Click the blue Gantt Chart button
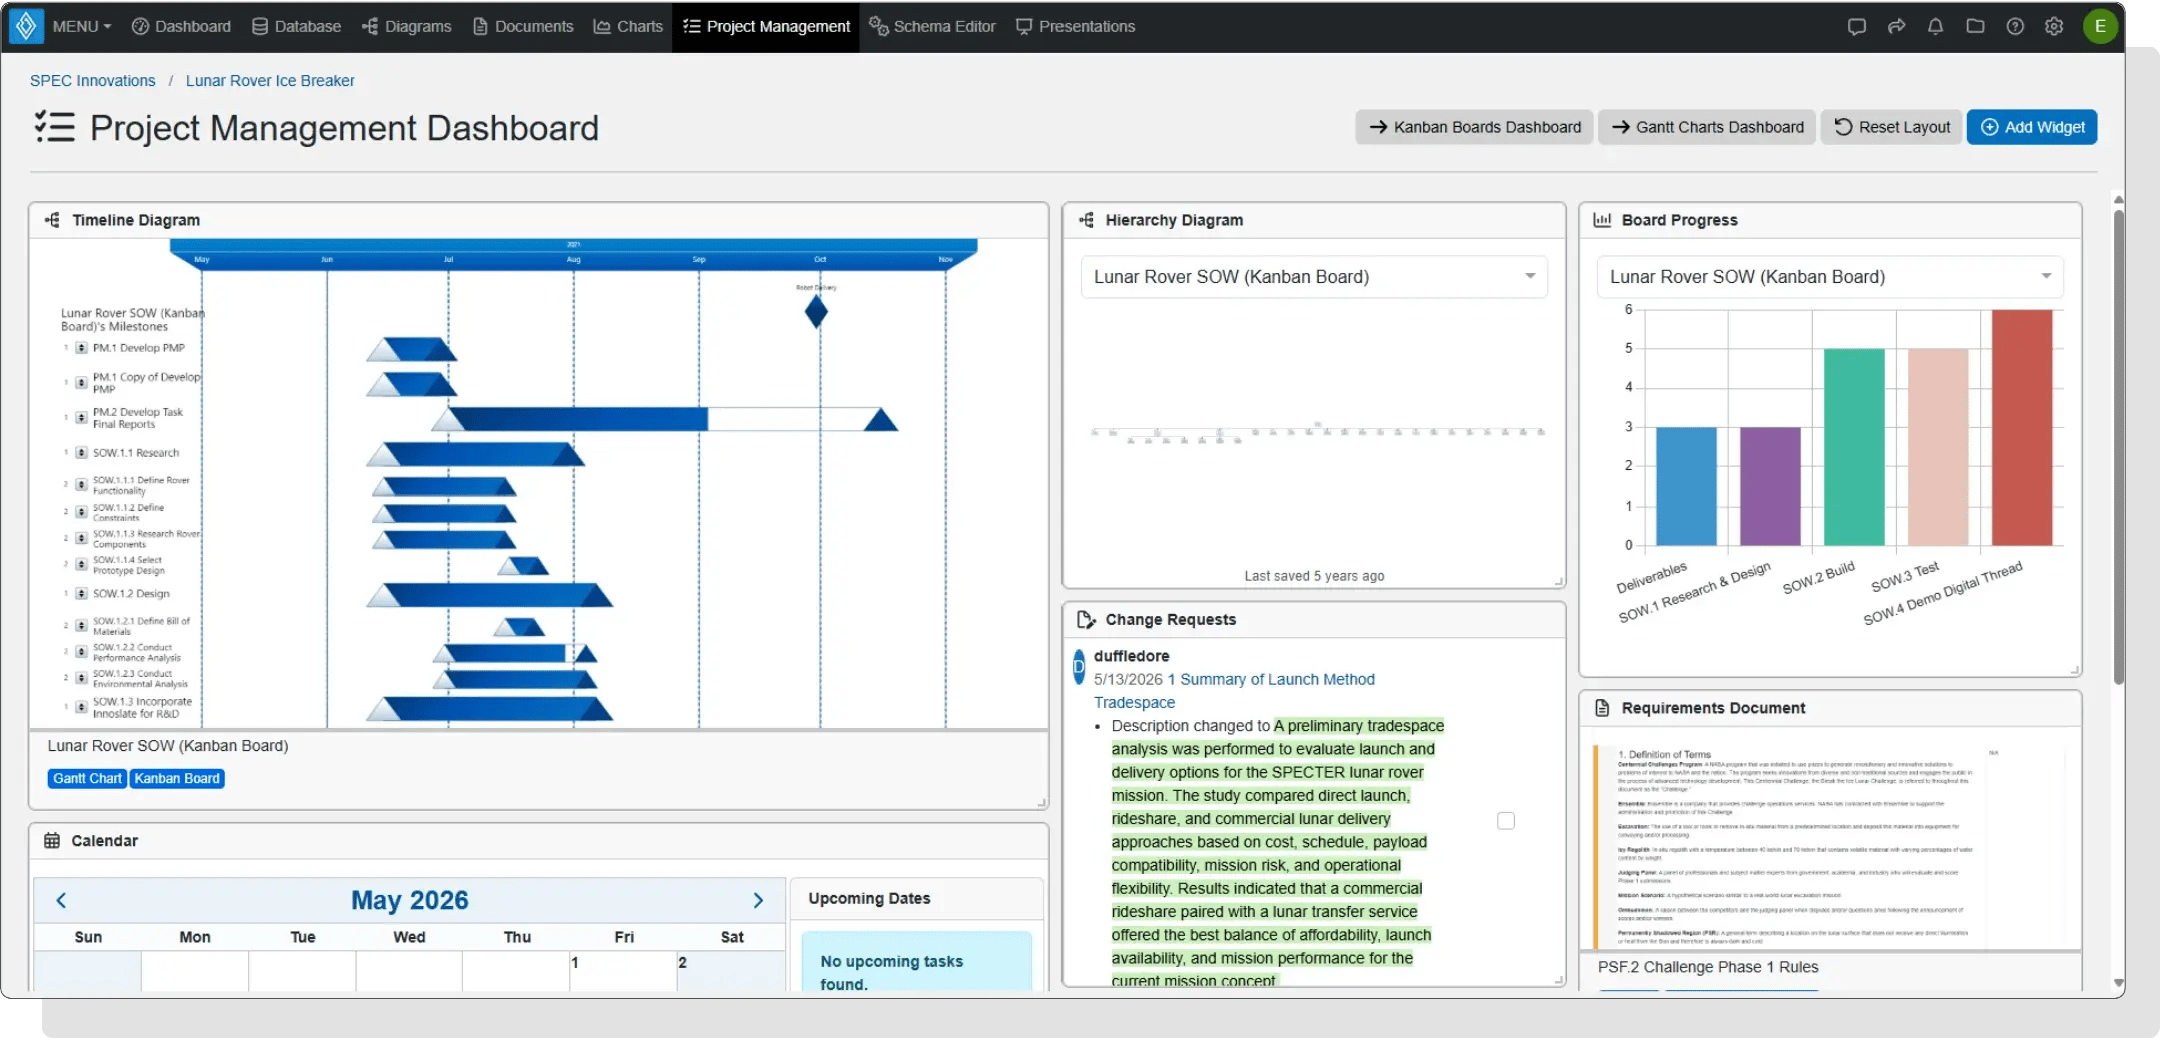 87,779
